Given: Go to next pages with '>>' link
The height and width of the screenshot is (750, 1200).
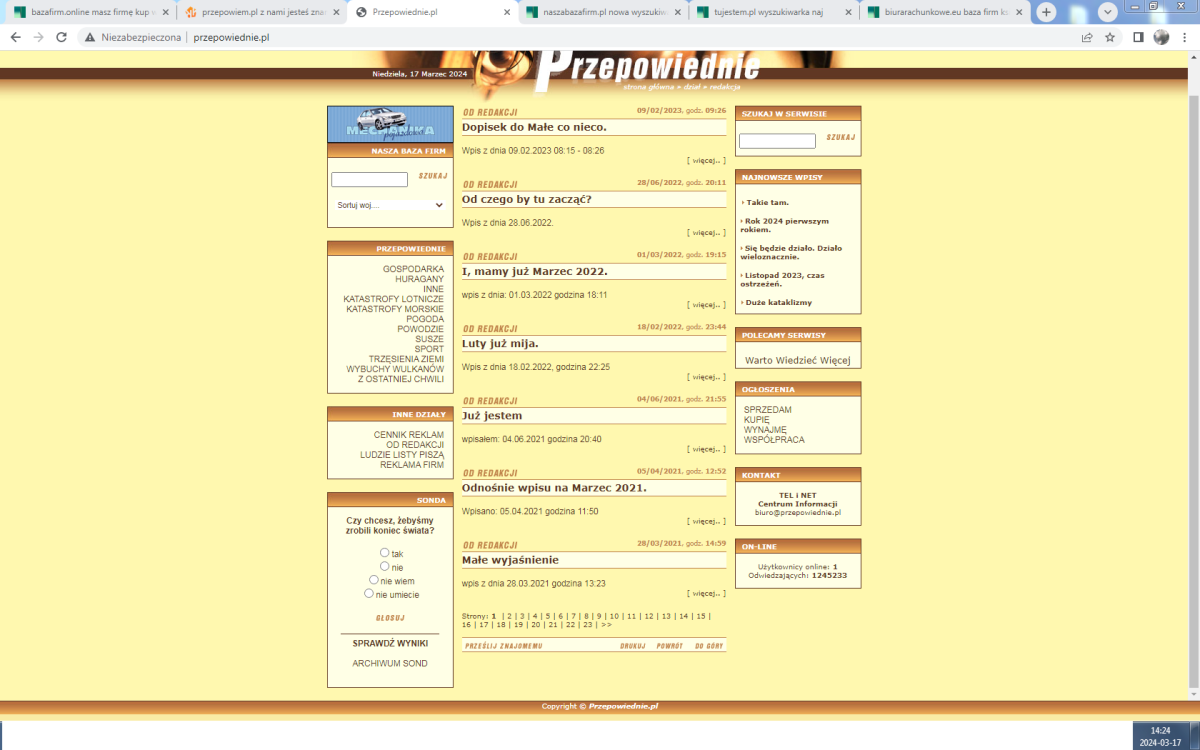Looking at the screenshot, I should coord(606,624).
